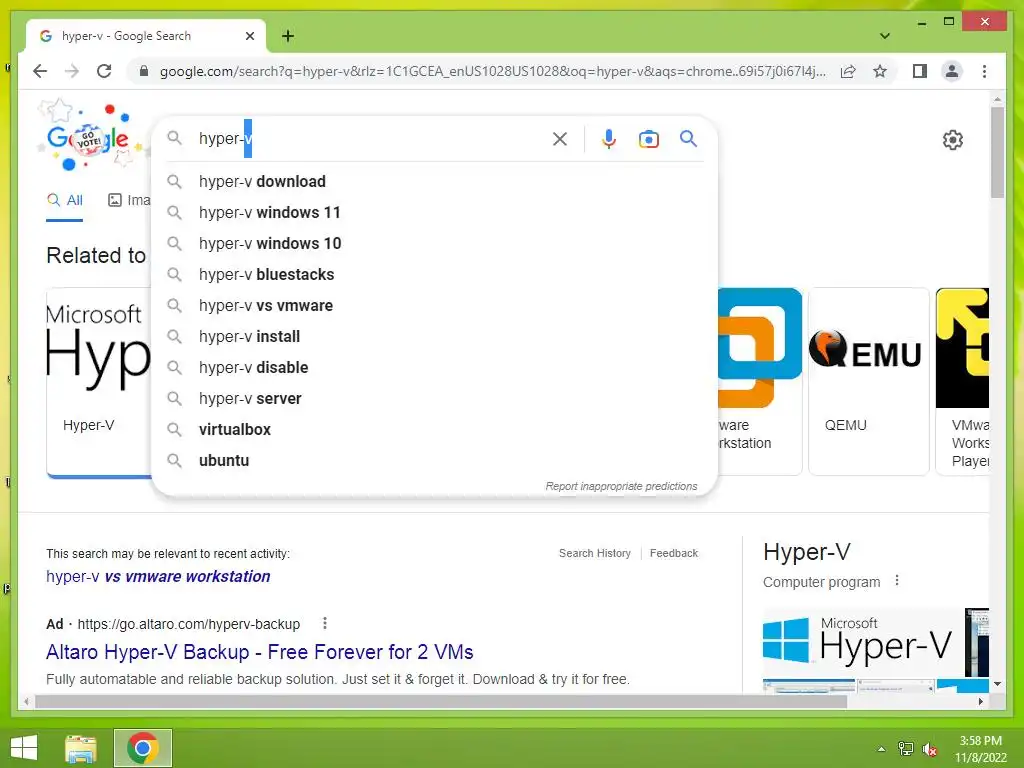Image resolution: width=1024 pixels, height=768 pixels.
Task: Open File Explorer from taskbar
Action: (x=80, y=748)
